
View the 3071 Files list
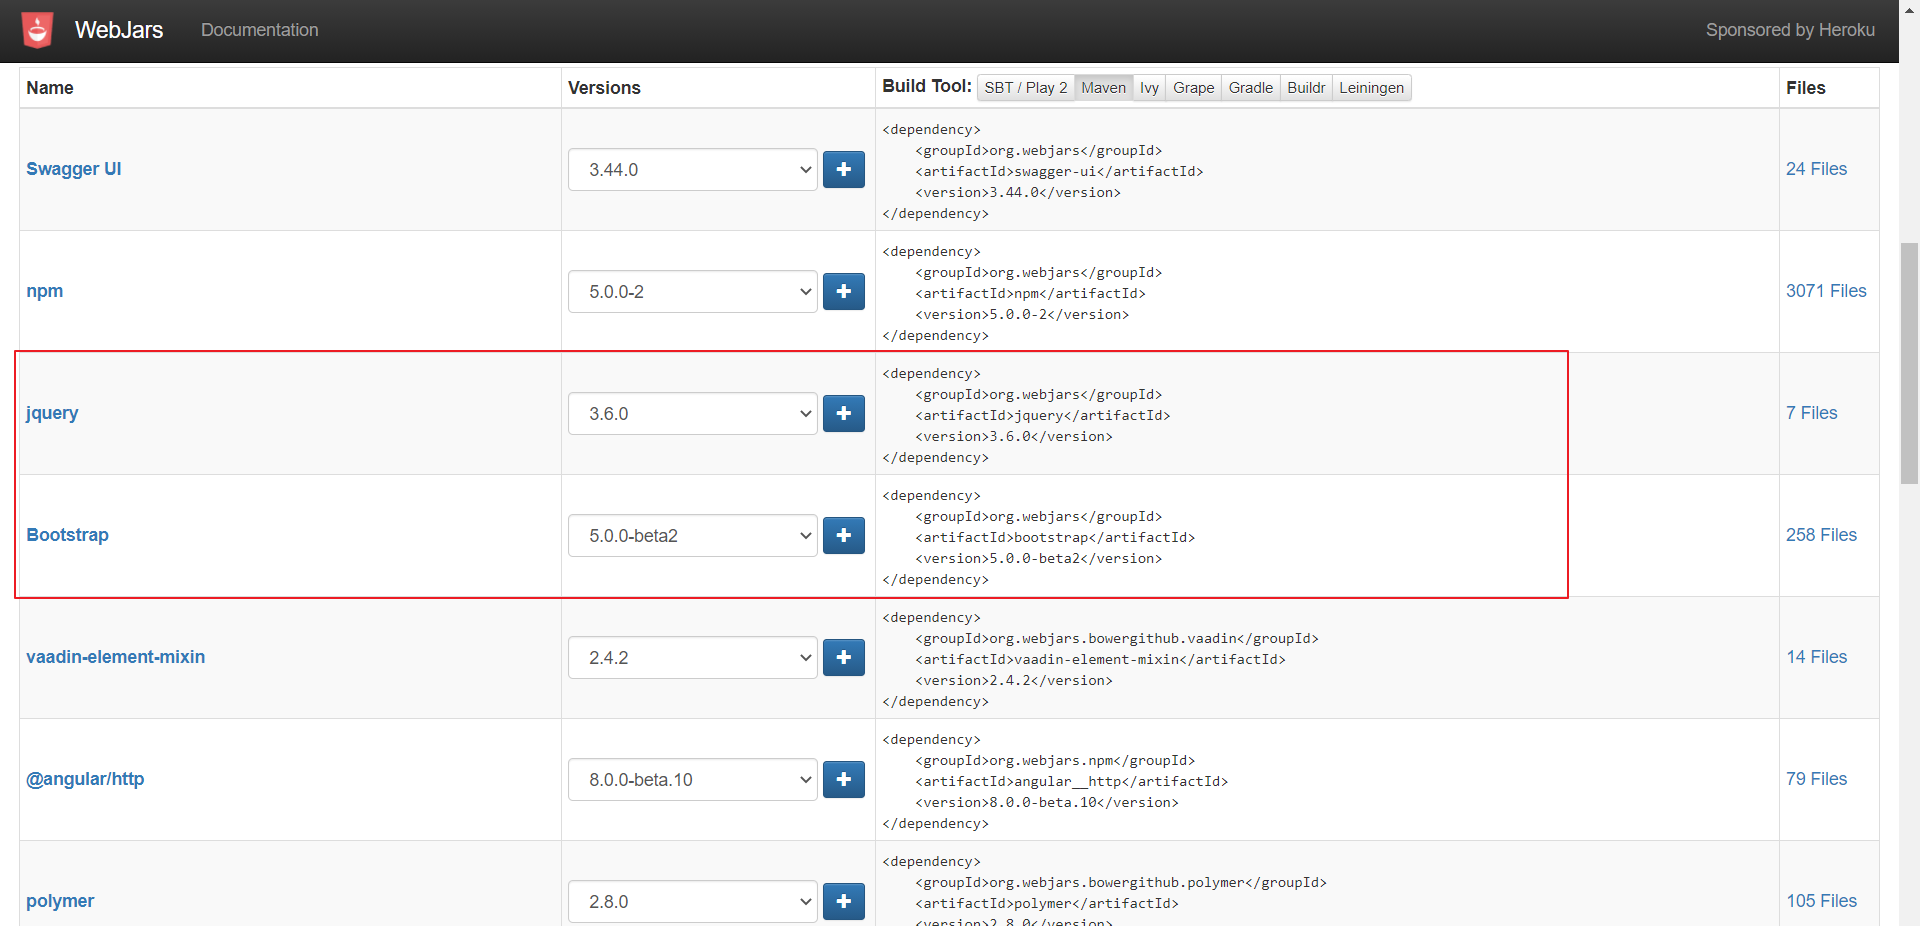click(1827, 291)
